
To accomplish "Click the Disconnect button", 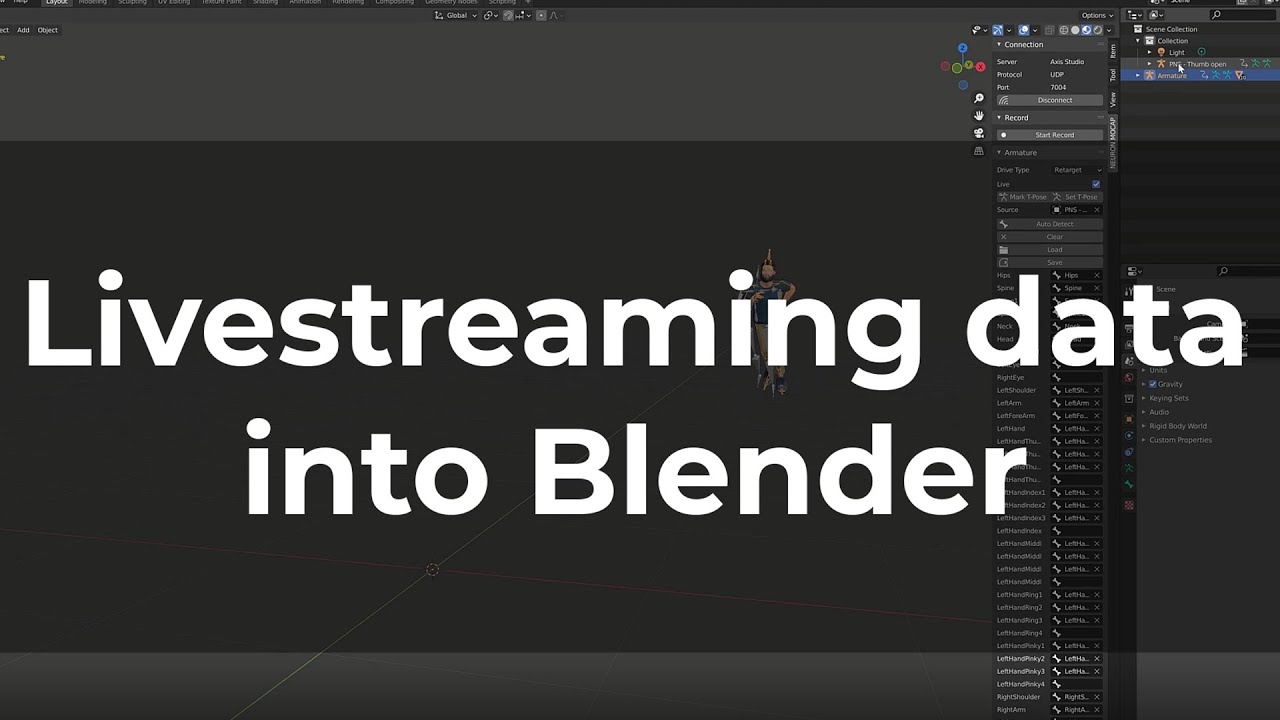I will [1050, 100].
